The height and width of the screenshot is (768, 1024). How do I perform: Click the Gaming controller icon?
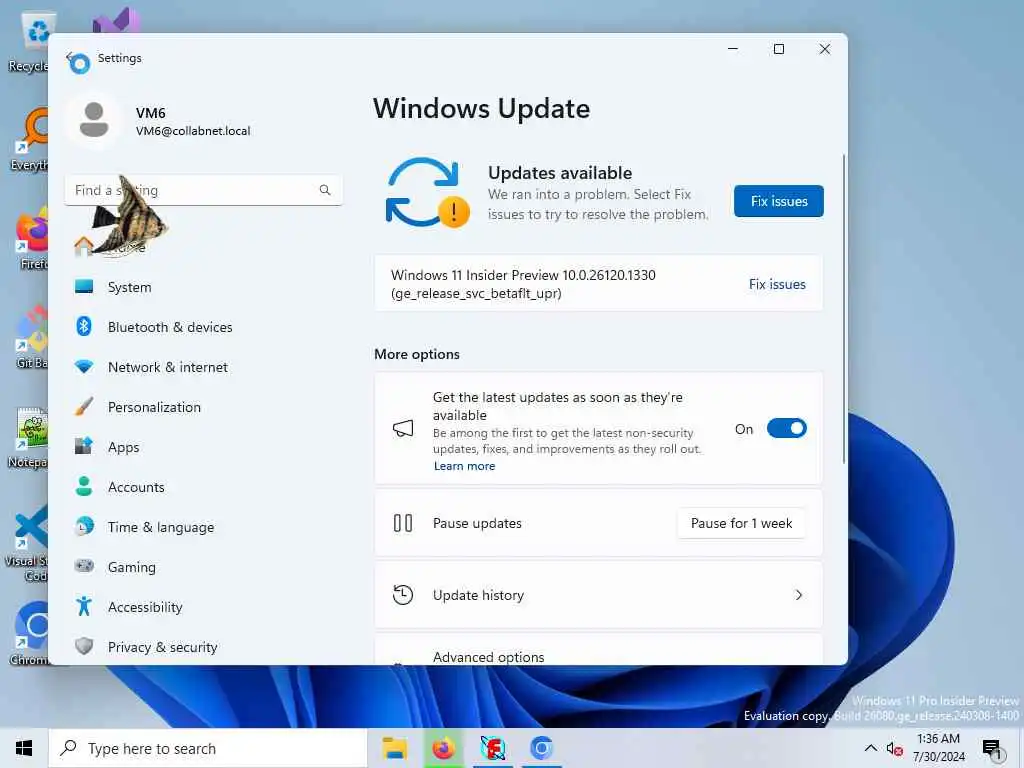[84, 566]
